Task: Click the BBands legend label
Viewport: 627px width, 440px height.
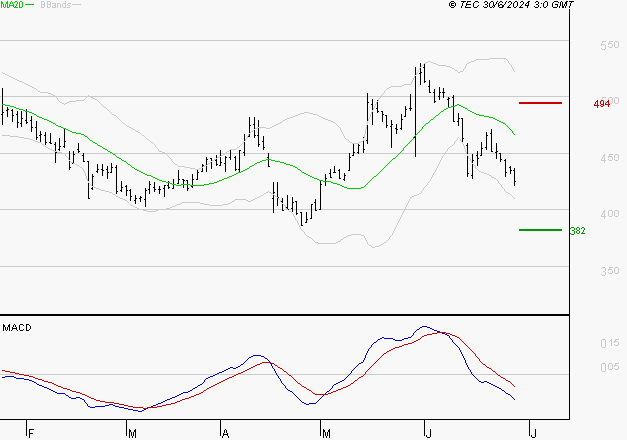Action: click(56, 5)
